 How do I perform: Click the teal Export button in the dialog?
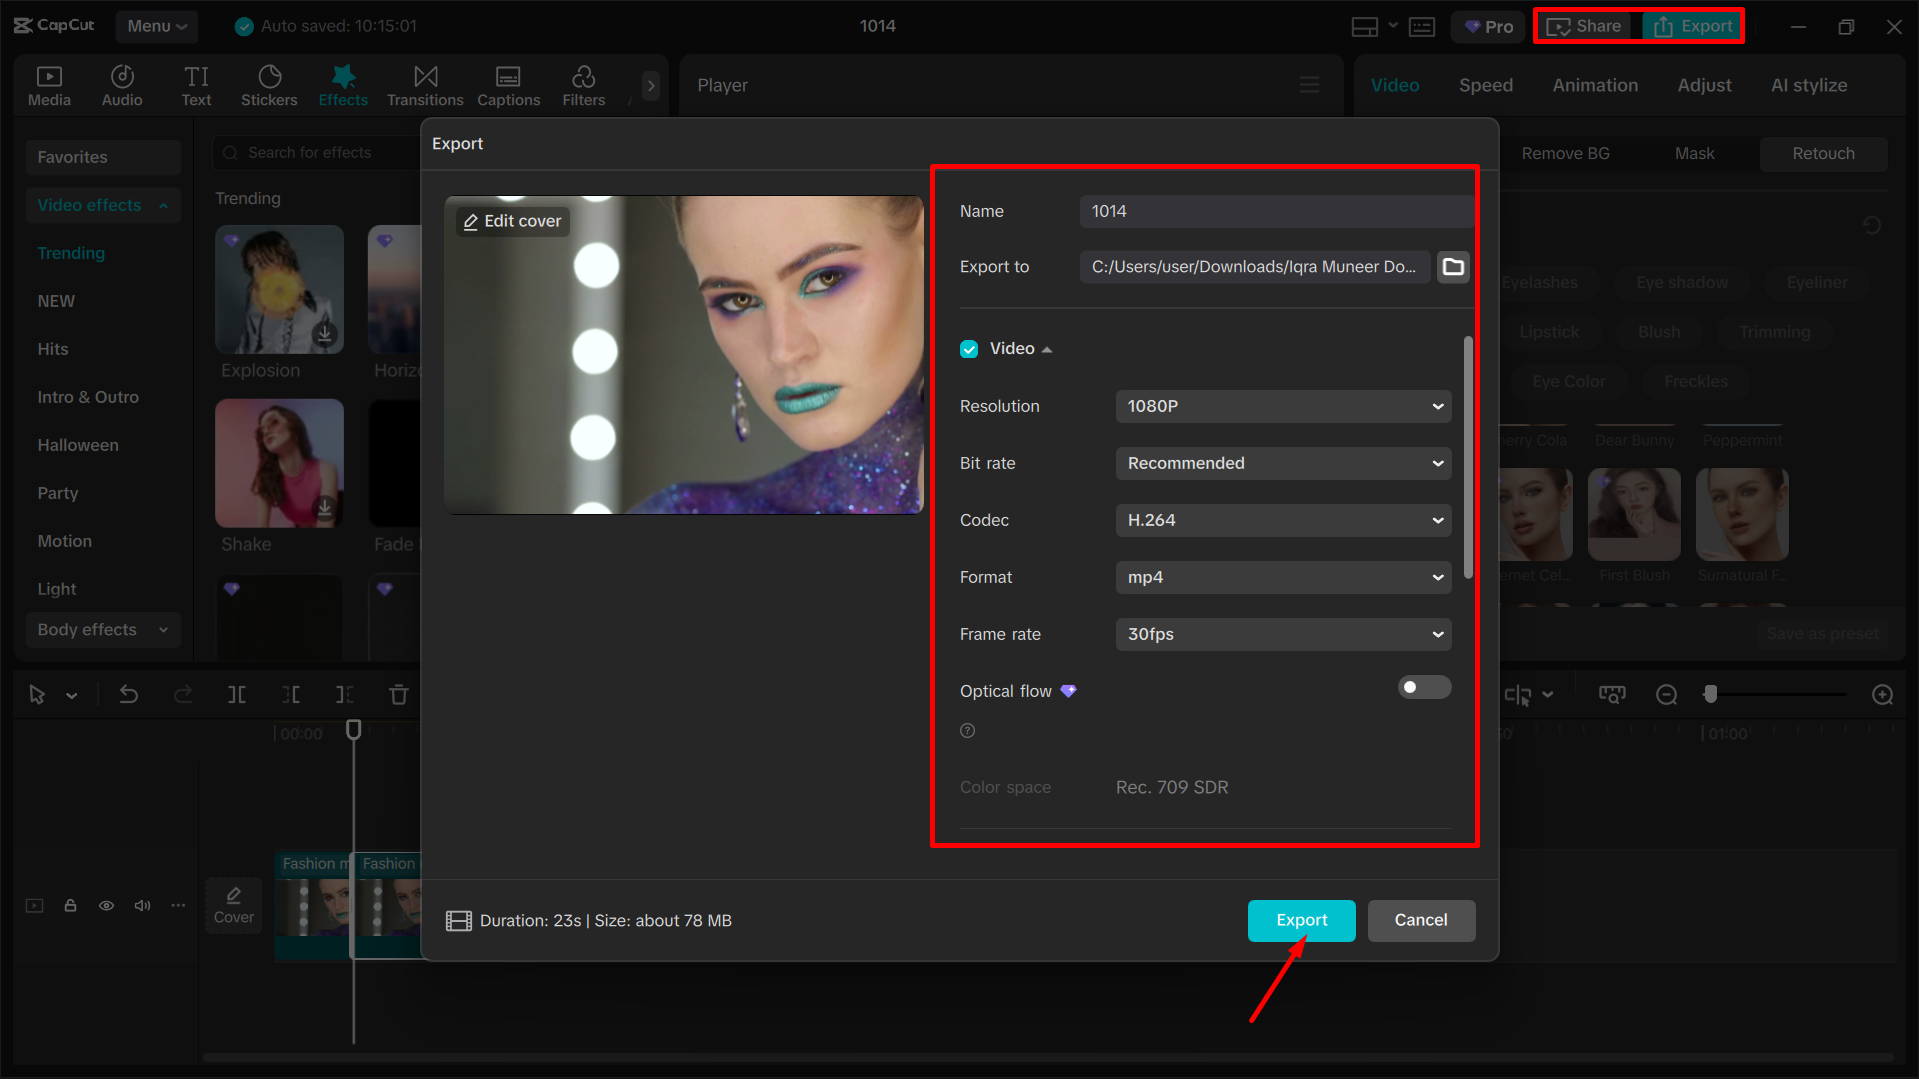click(x=1301, y=920)
